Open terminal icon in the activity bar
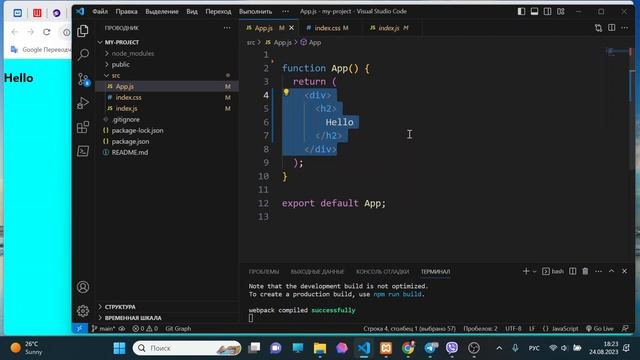This screenshot has height=360, width=640. coord(83,151)
